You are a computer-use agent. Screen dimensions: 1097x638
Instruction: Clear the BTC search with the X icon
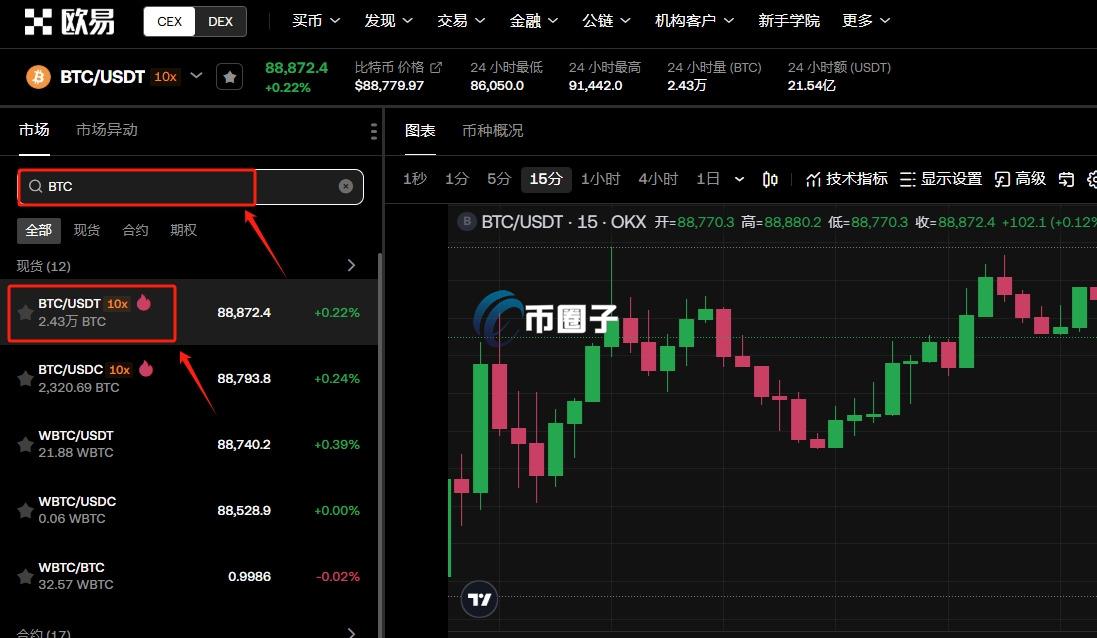tap(345, 186)
